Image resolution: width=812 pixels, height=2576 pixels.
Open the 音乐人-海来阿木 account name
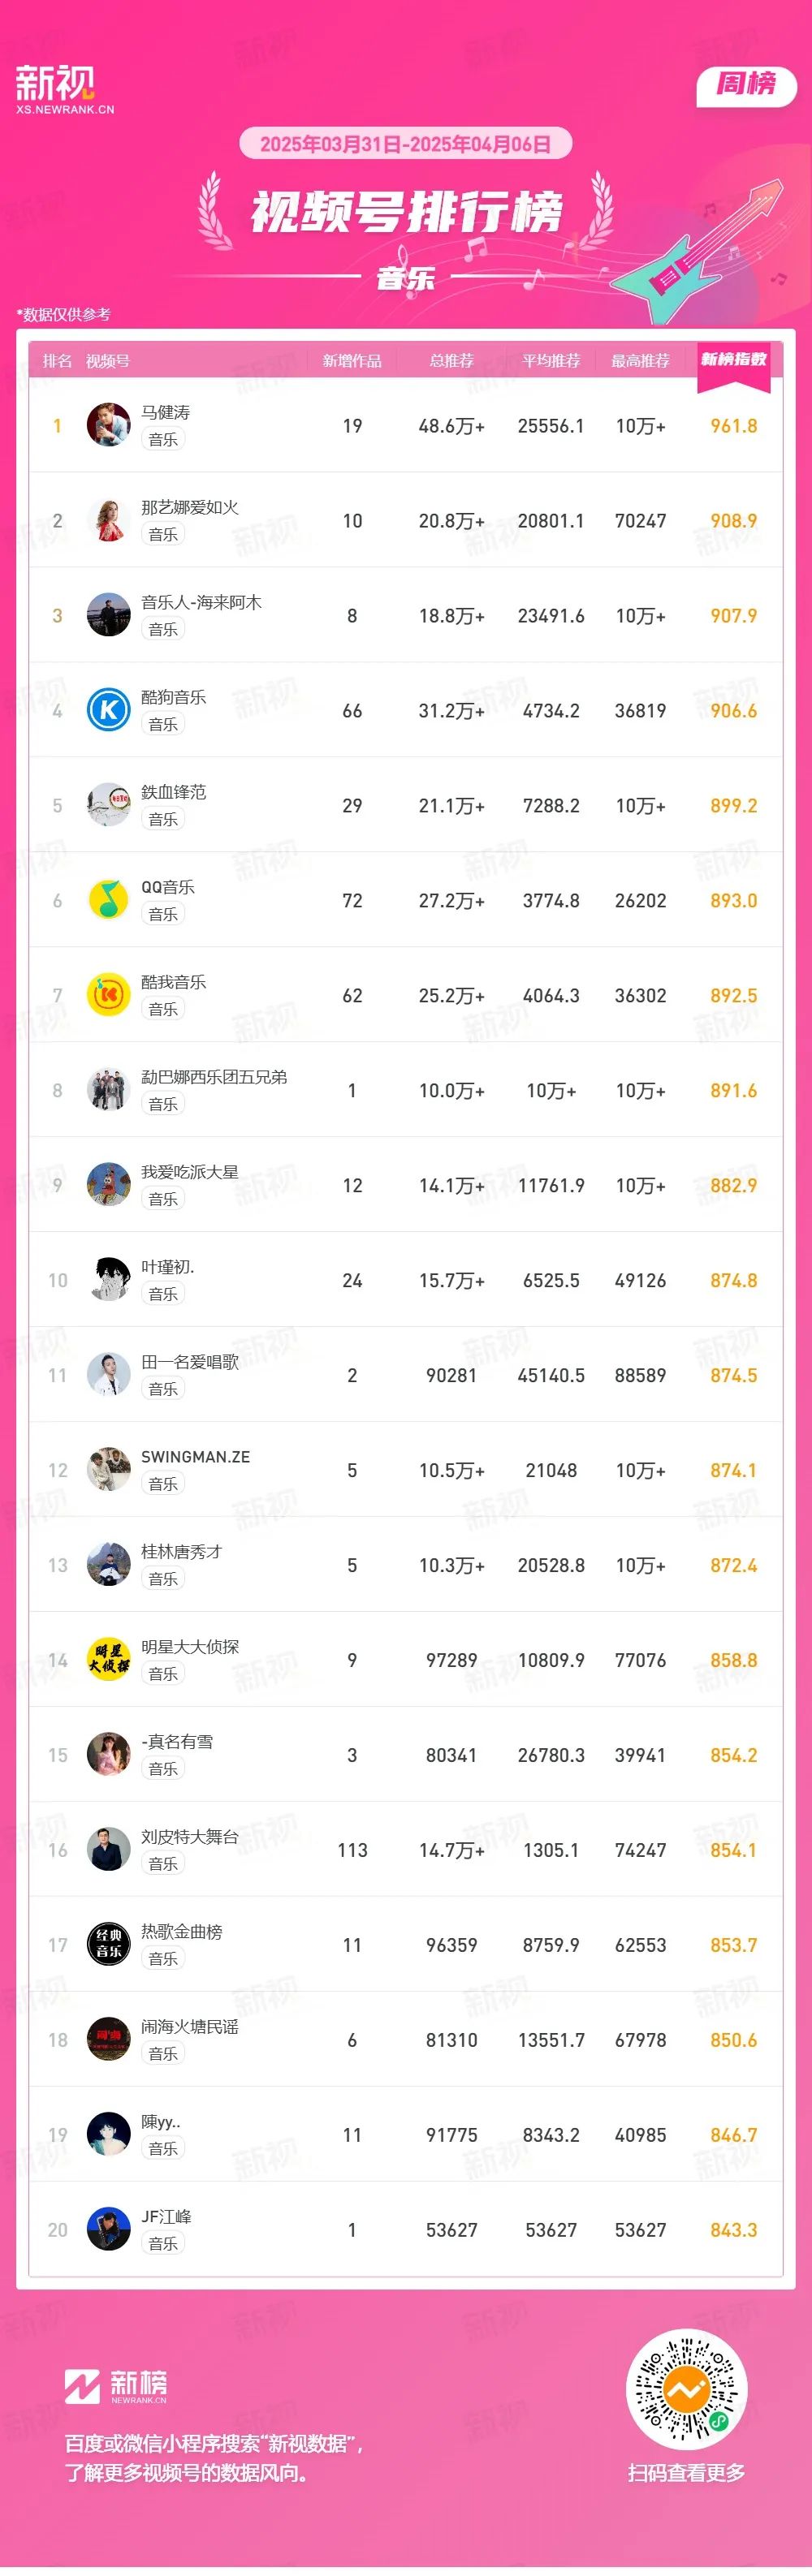pyautogui.click(x=201, y=602)
